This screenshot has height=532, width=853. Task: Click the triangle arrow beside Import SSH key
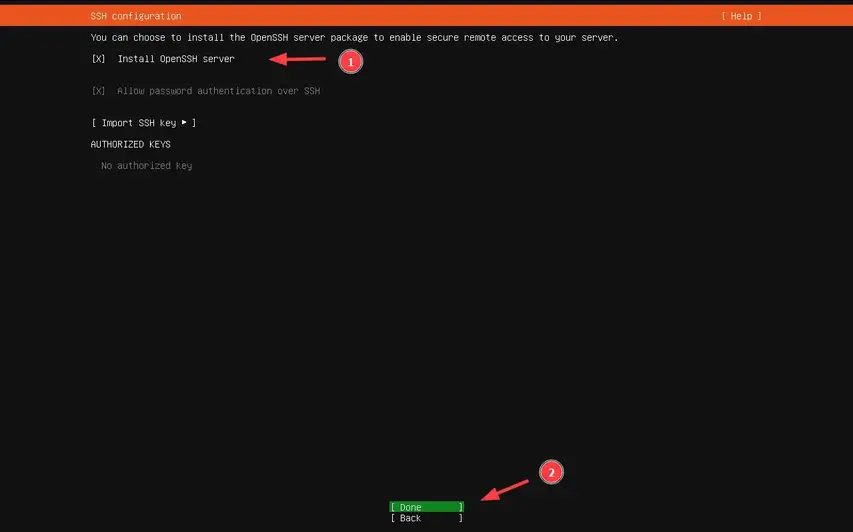coord(184,122)
